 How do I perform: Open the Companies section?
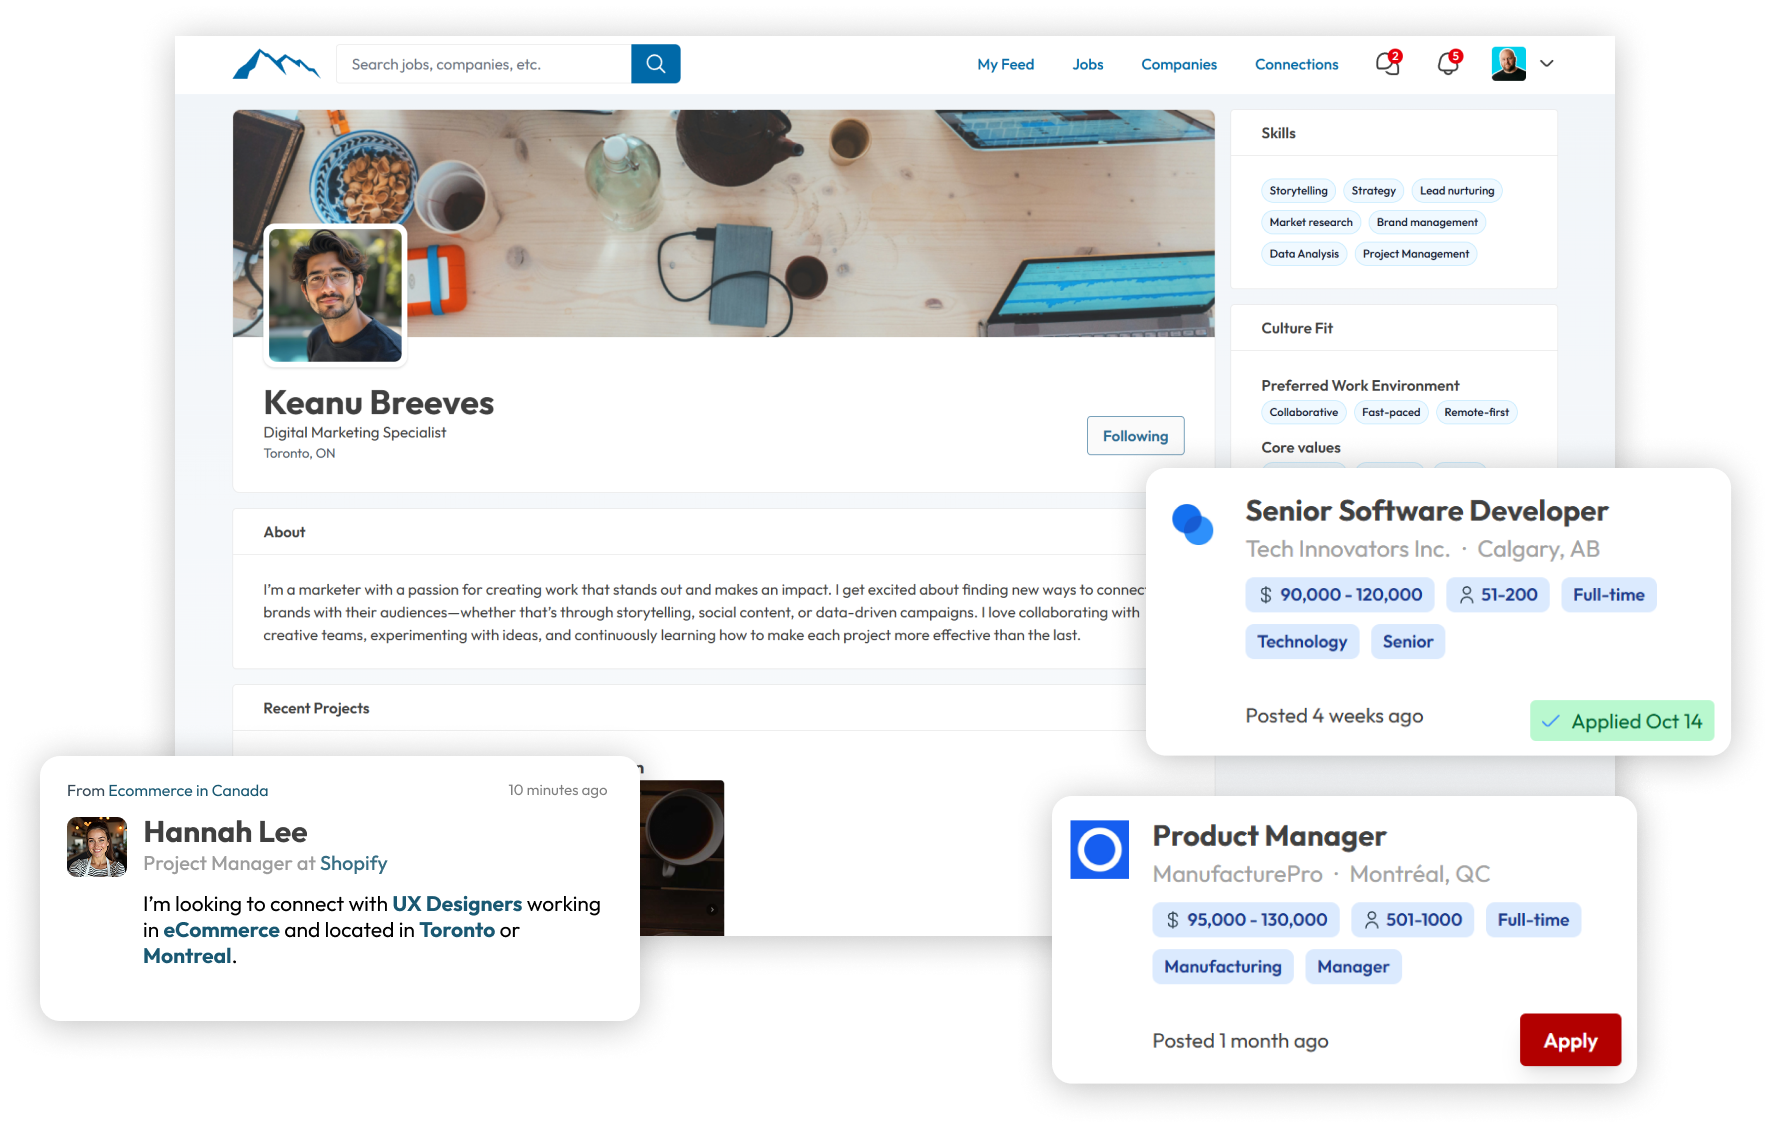(x=1178, y=64)
